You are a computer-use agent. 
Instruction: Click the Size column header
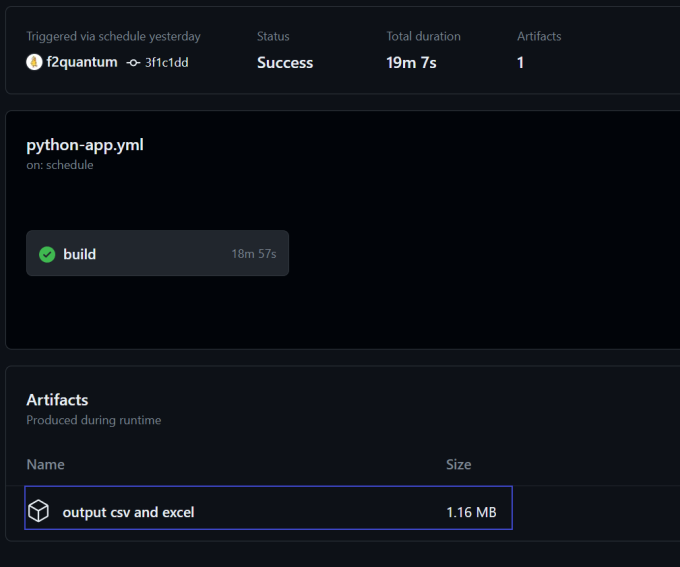pyautogui.click(x=458, y=464)
